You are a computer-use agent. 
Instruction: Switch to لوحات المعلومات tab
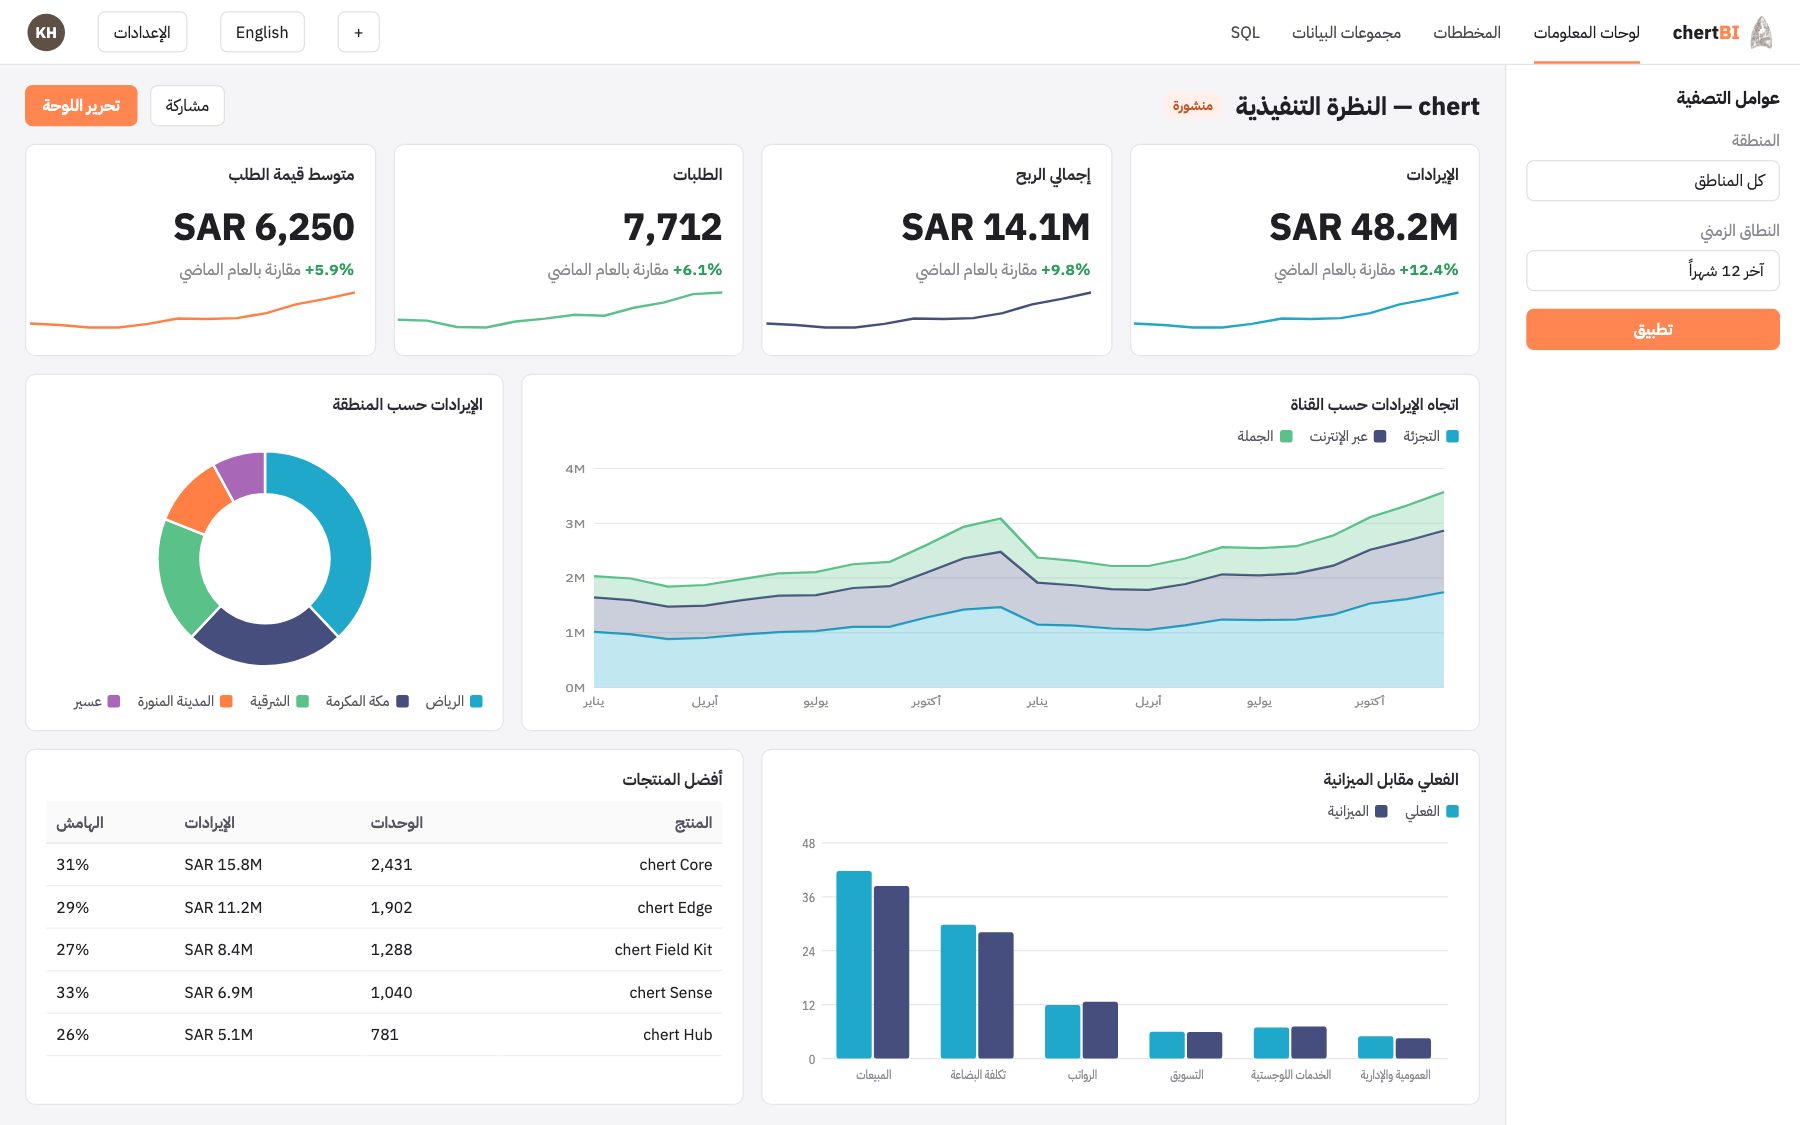point(1586,33)
